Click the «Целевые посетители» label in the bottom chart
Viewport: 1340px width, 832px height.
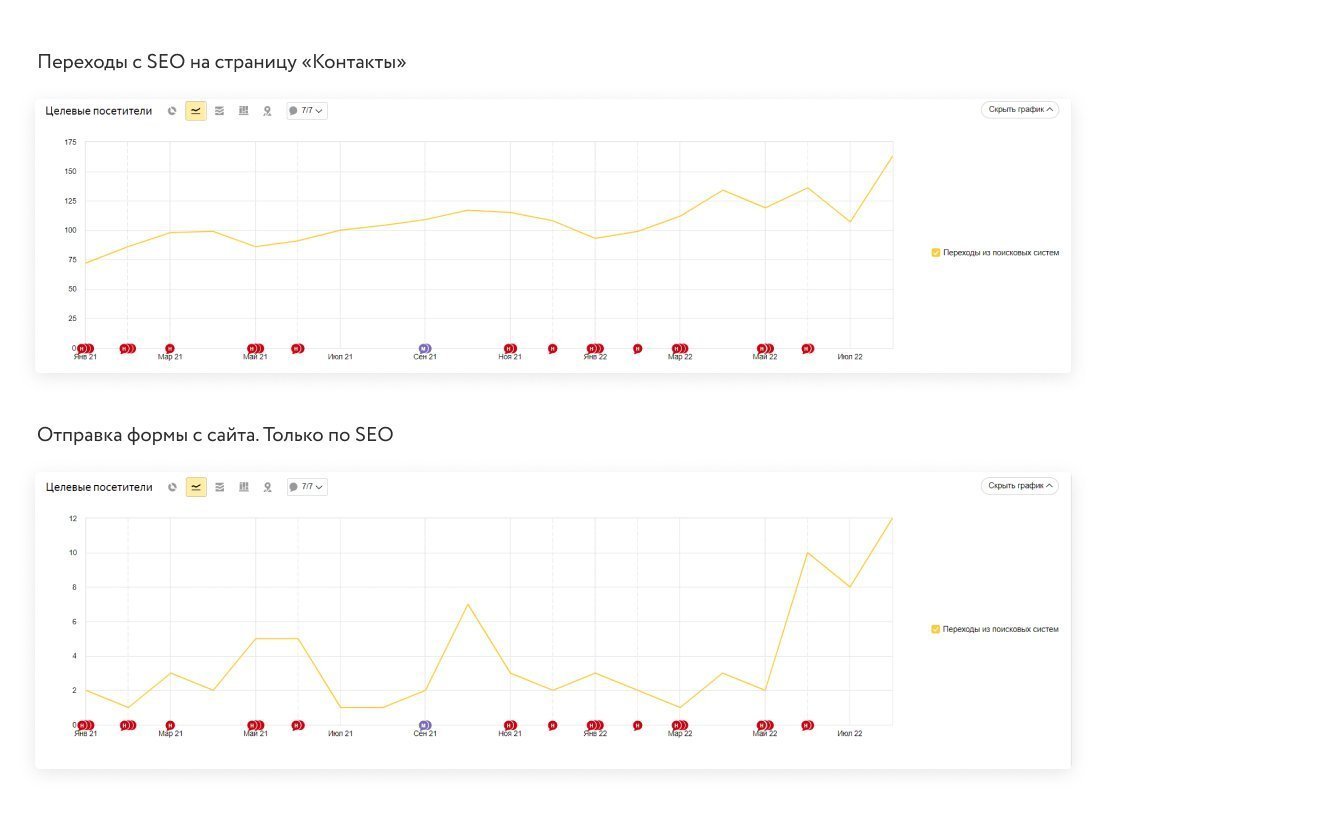click(99, 487)
